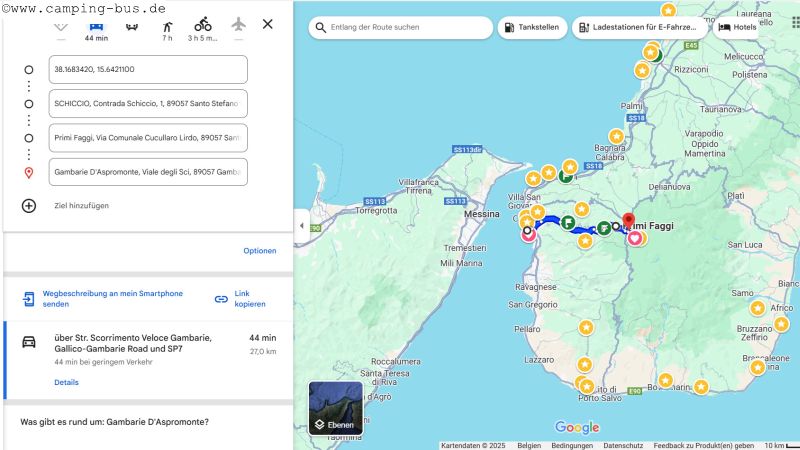Viewport: 800px width, 450px height.
Task: Click Was gibt es rund um Gambarie heading
Action: [114, 422]
